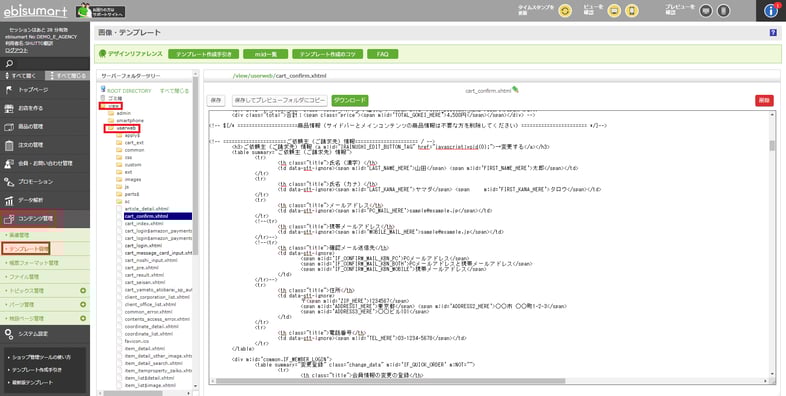Click the green ダウンロード button
This screenshot has height=396, width=786.
point(350,101)
